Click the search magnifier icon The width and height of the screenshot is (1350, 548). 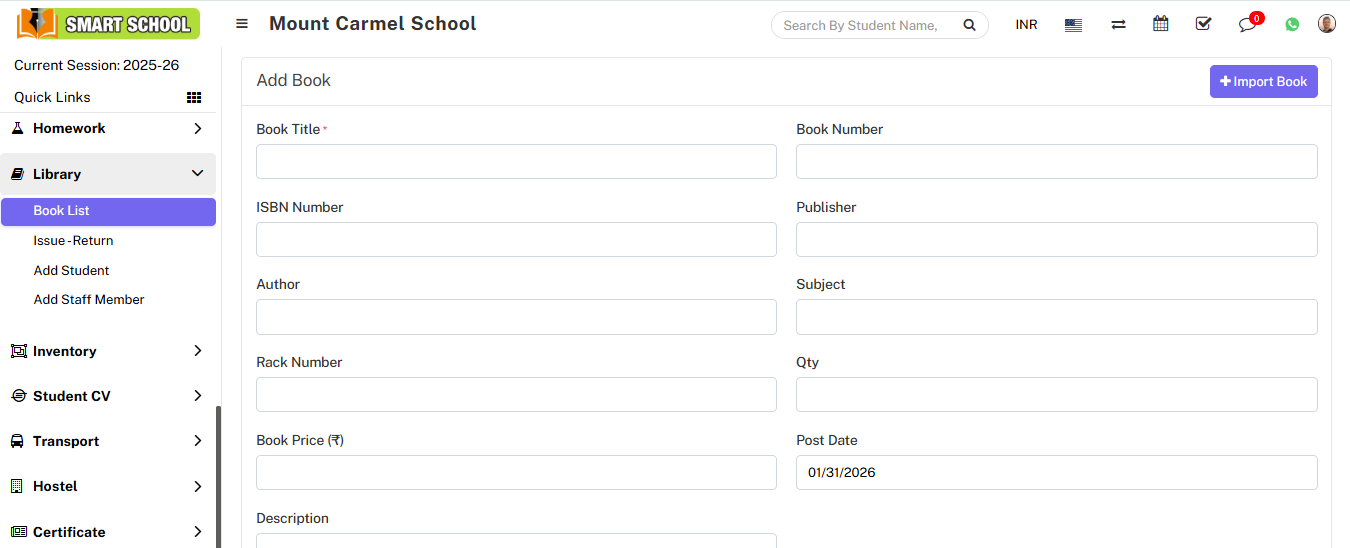[x=969, y=26]
